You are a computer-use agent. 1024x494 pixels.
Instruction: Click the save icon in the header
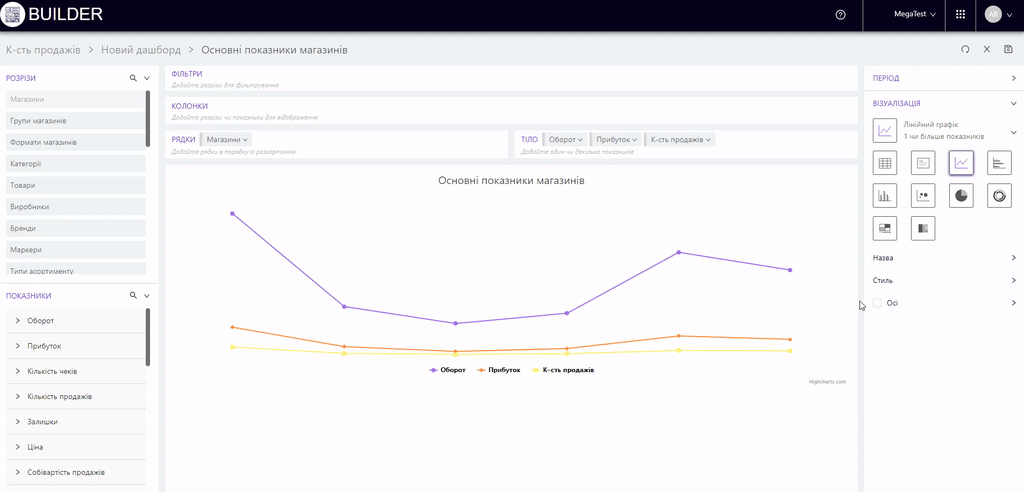click(1008, 49)
